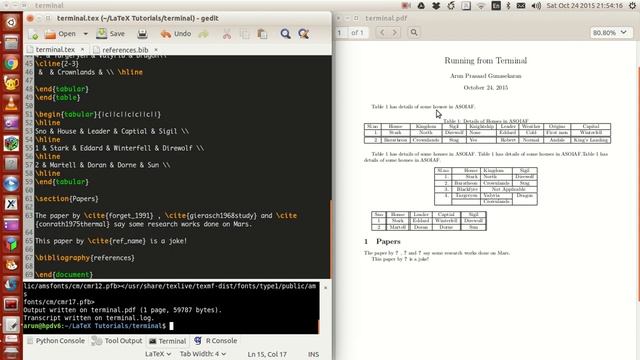Open the Files manager in launcher
Screen dimensions: 640x360
coord(11,42)
